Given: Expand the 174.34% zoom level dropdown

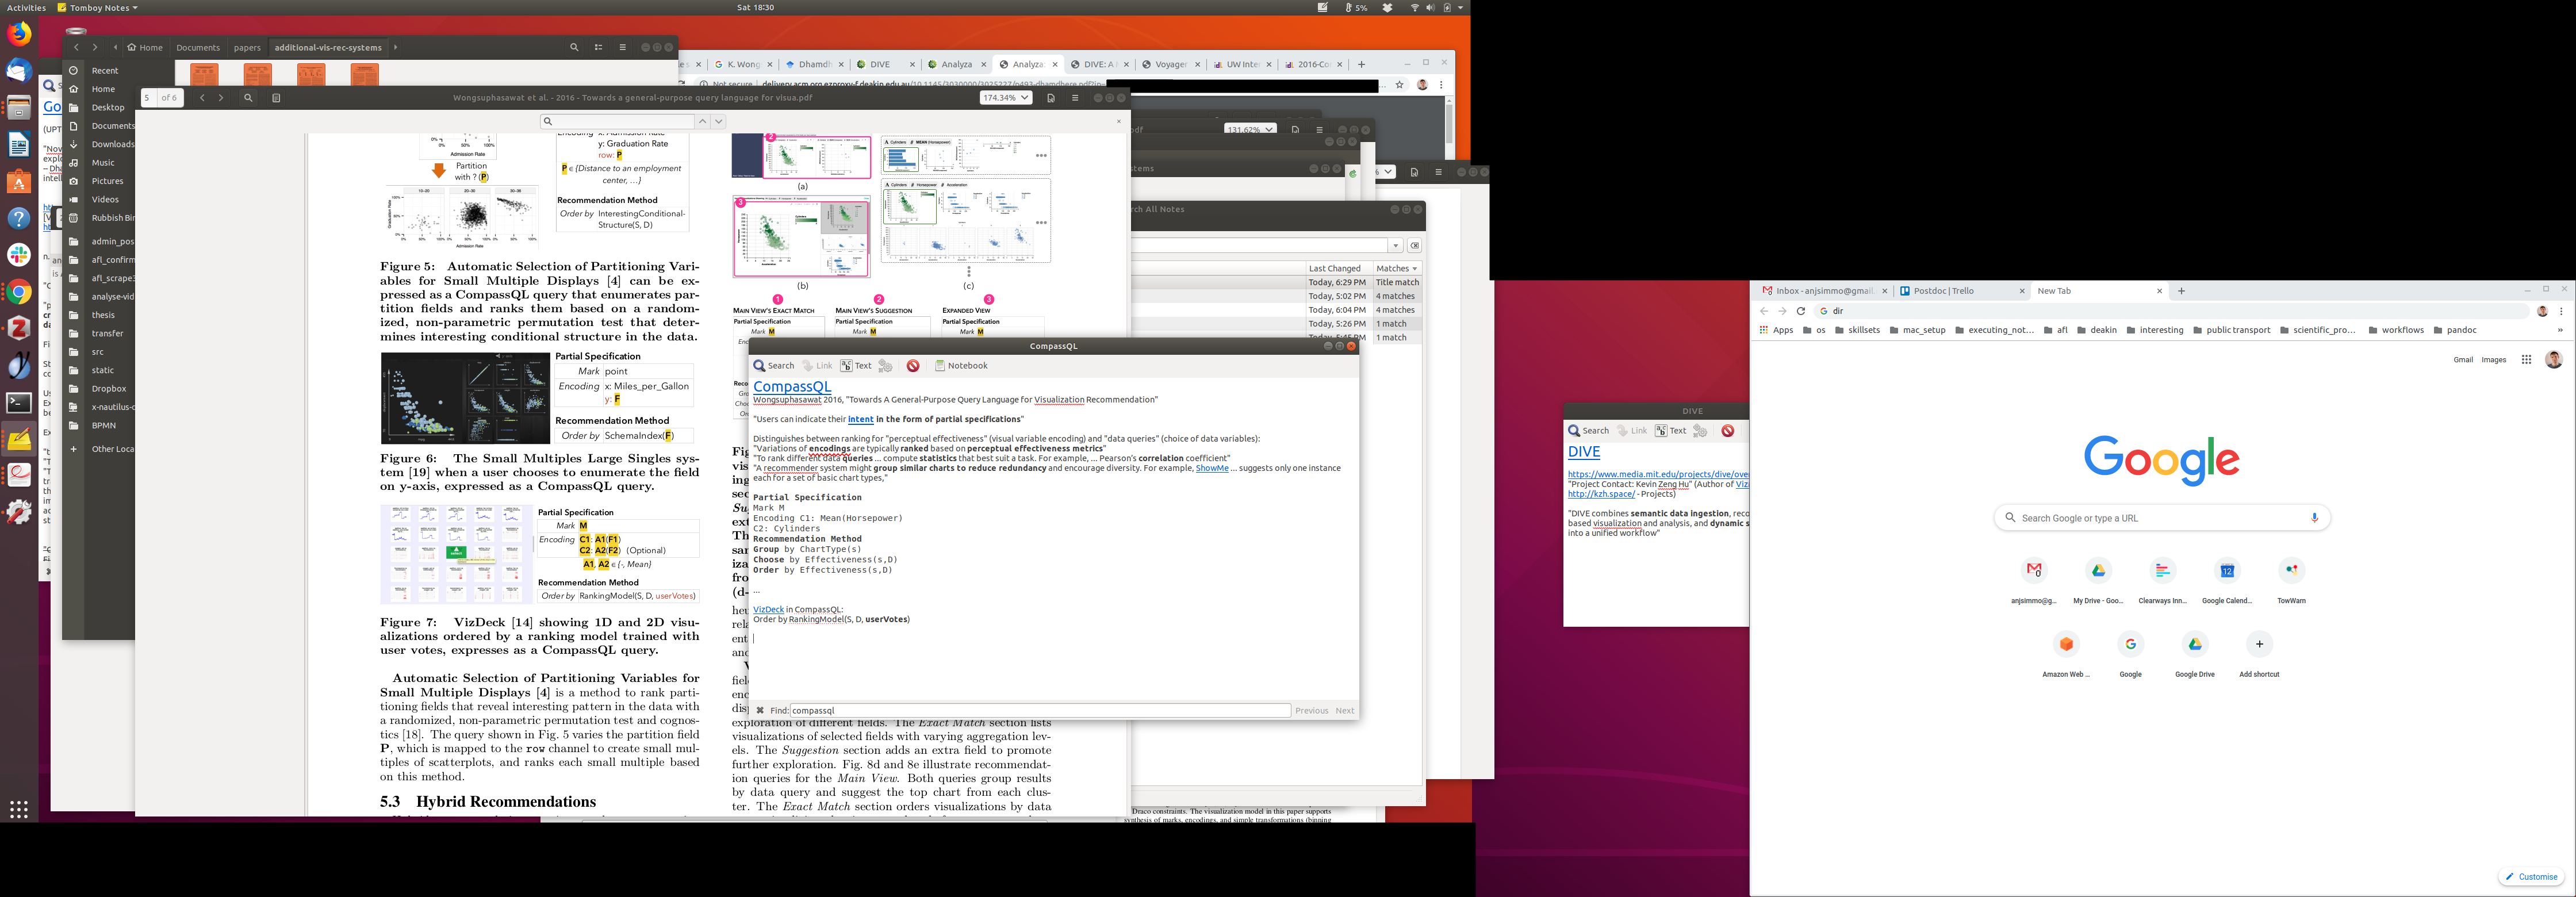Looking at the screenshot, I should pyautogui.click(x=1005, y=98).
